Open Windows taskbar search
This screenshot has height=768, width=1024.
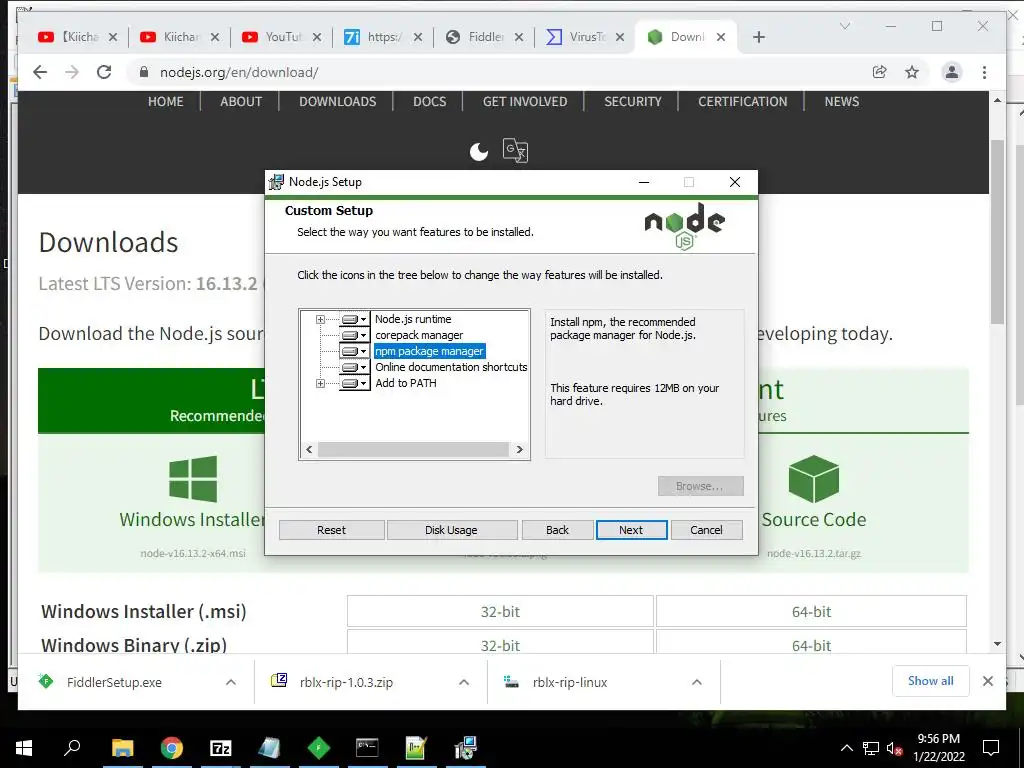point(72,746)
